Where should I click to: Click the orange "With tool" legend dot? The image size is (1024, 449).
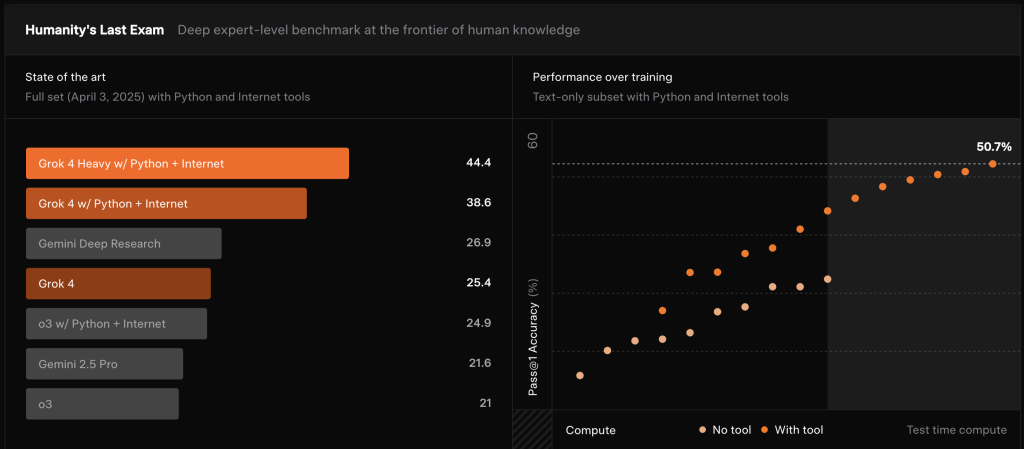(x=765, y=430)
